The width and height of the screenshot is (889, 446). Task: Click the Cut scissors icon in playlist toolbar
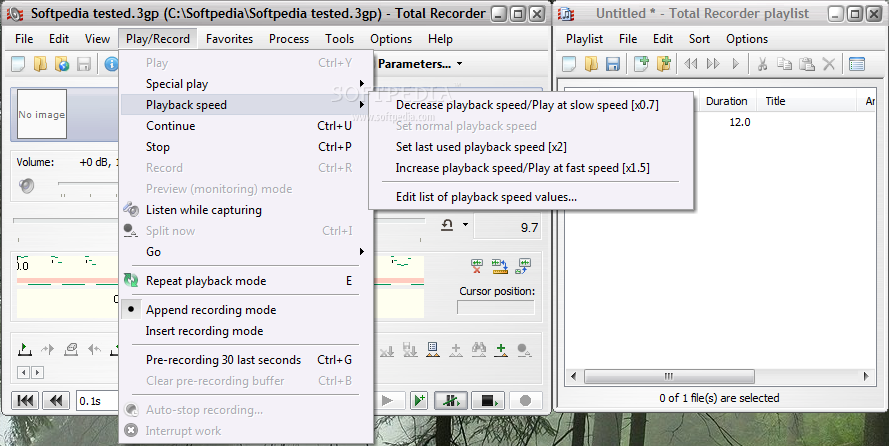pos(762,64)
